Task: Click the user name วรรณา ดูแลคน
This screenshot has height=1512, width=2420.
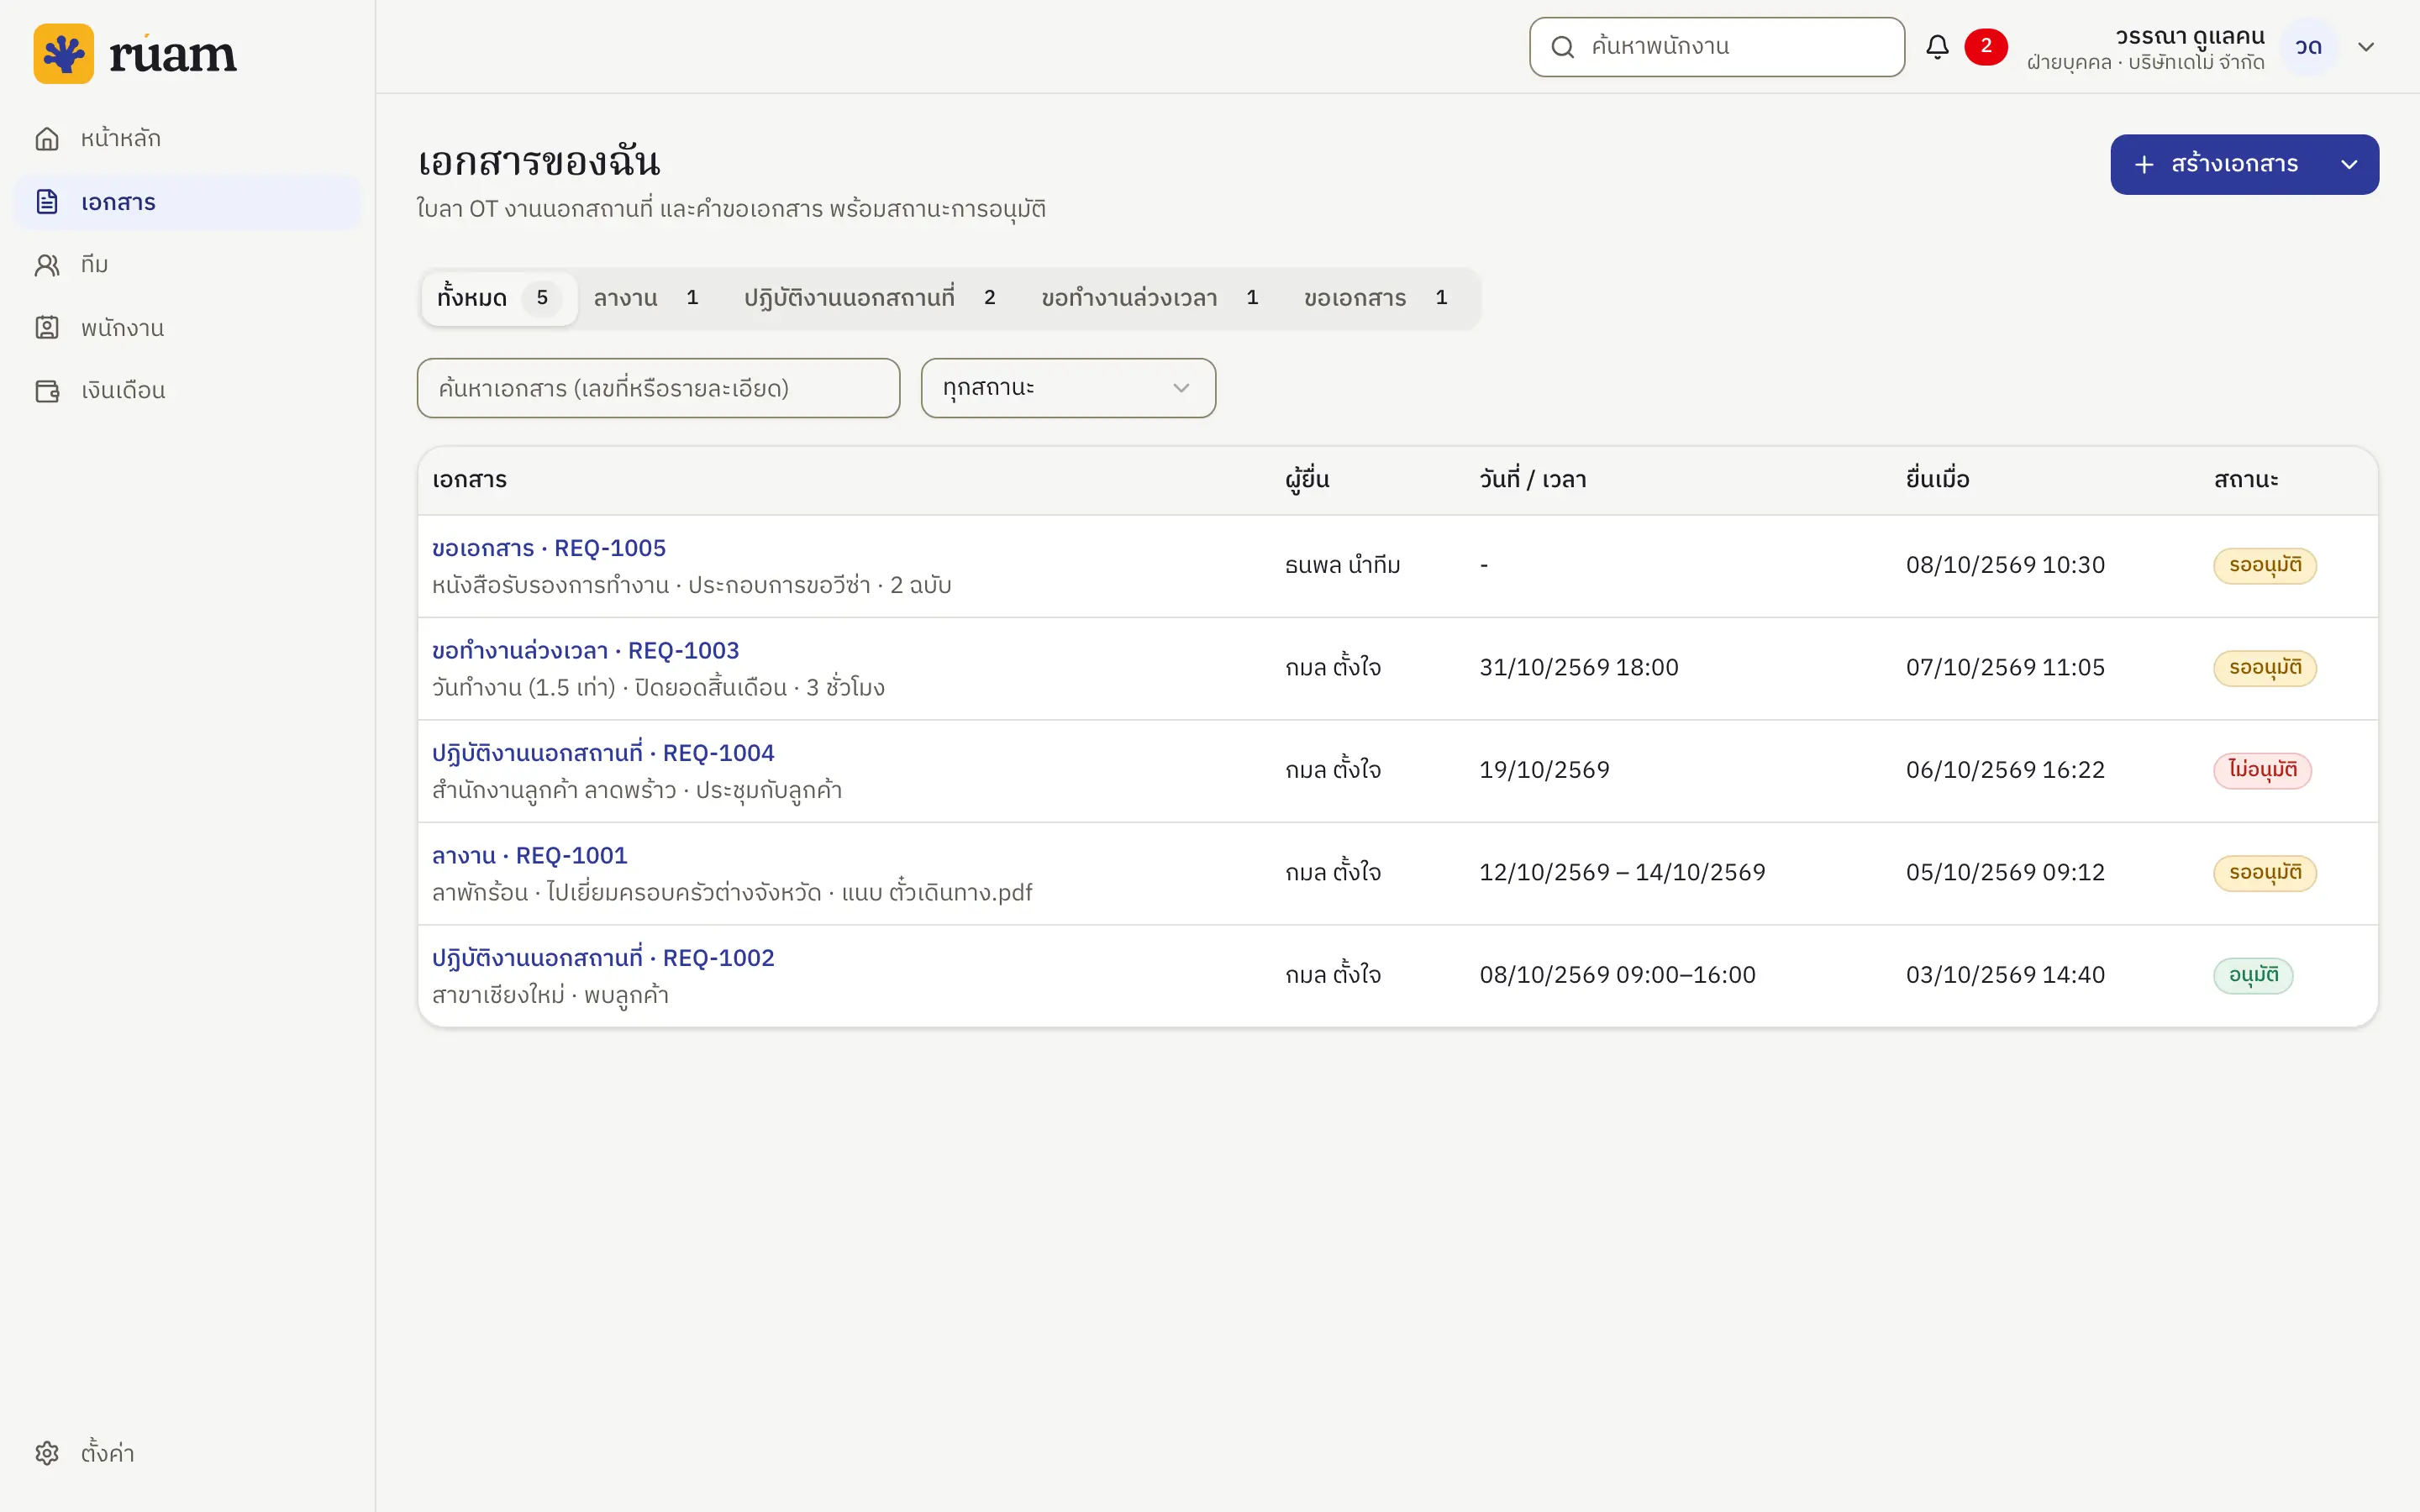Action: pos(2189,36)
